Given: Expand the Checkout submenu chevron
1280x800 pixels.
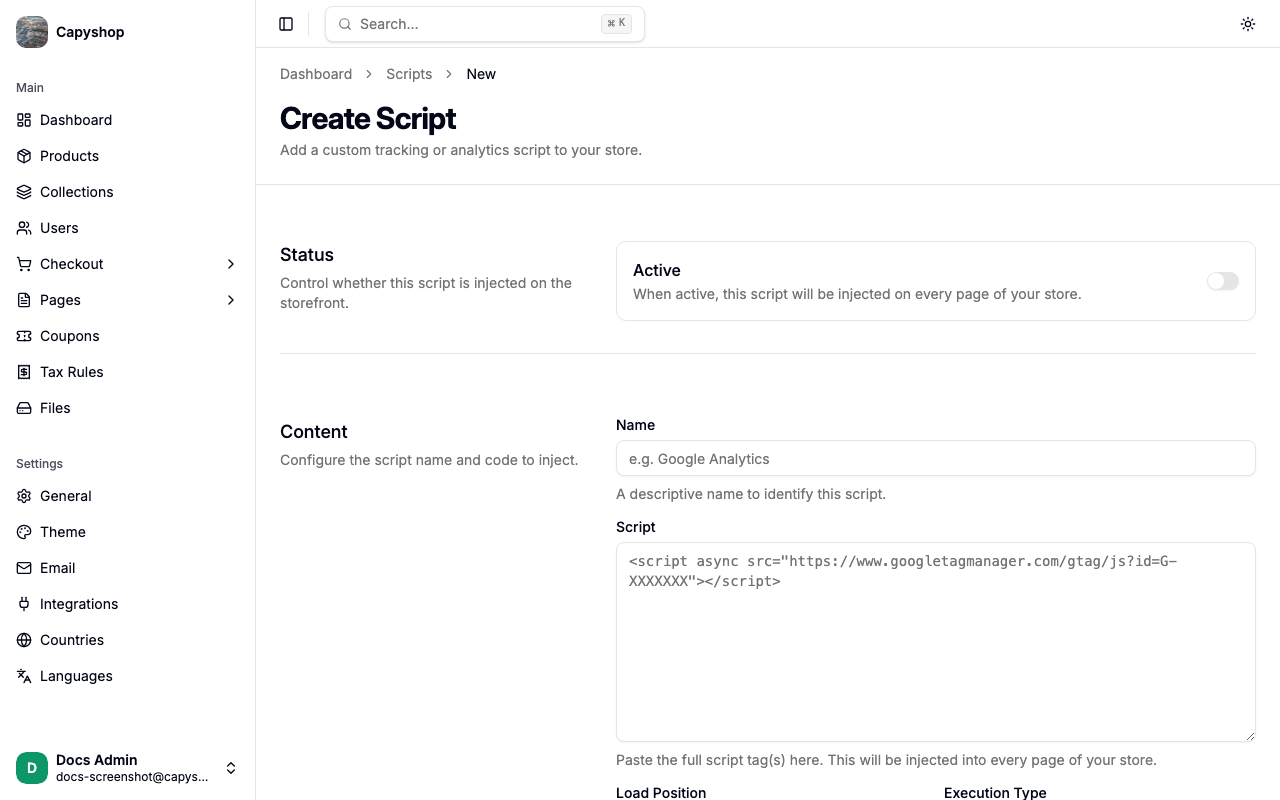Looking at the screenshot, I should (x=231, y=264).
